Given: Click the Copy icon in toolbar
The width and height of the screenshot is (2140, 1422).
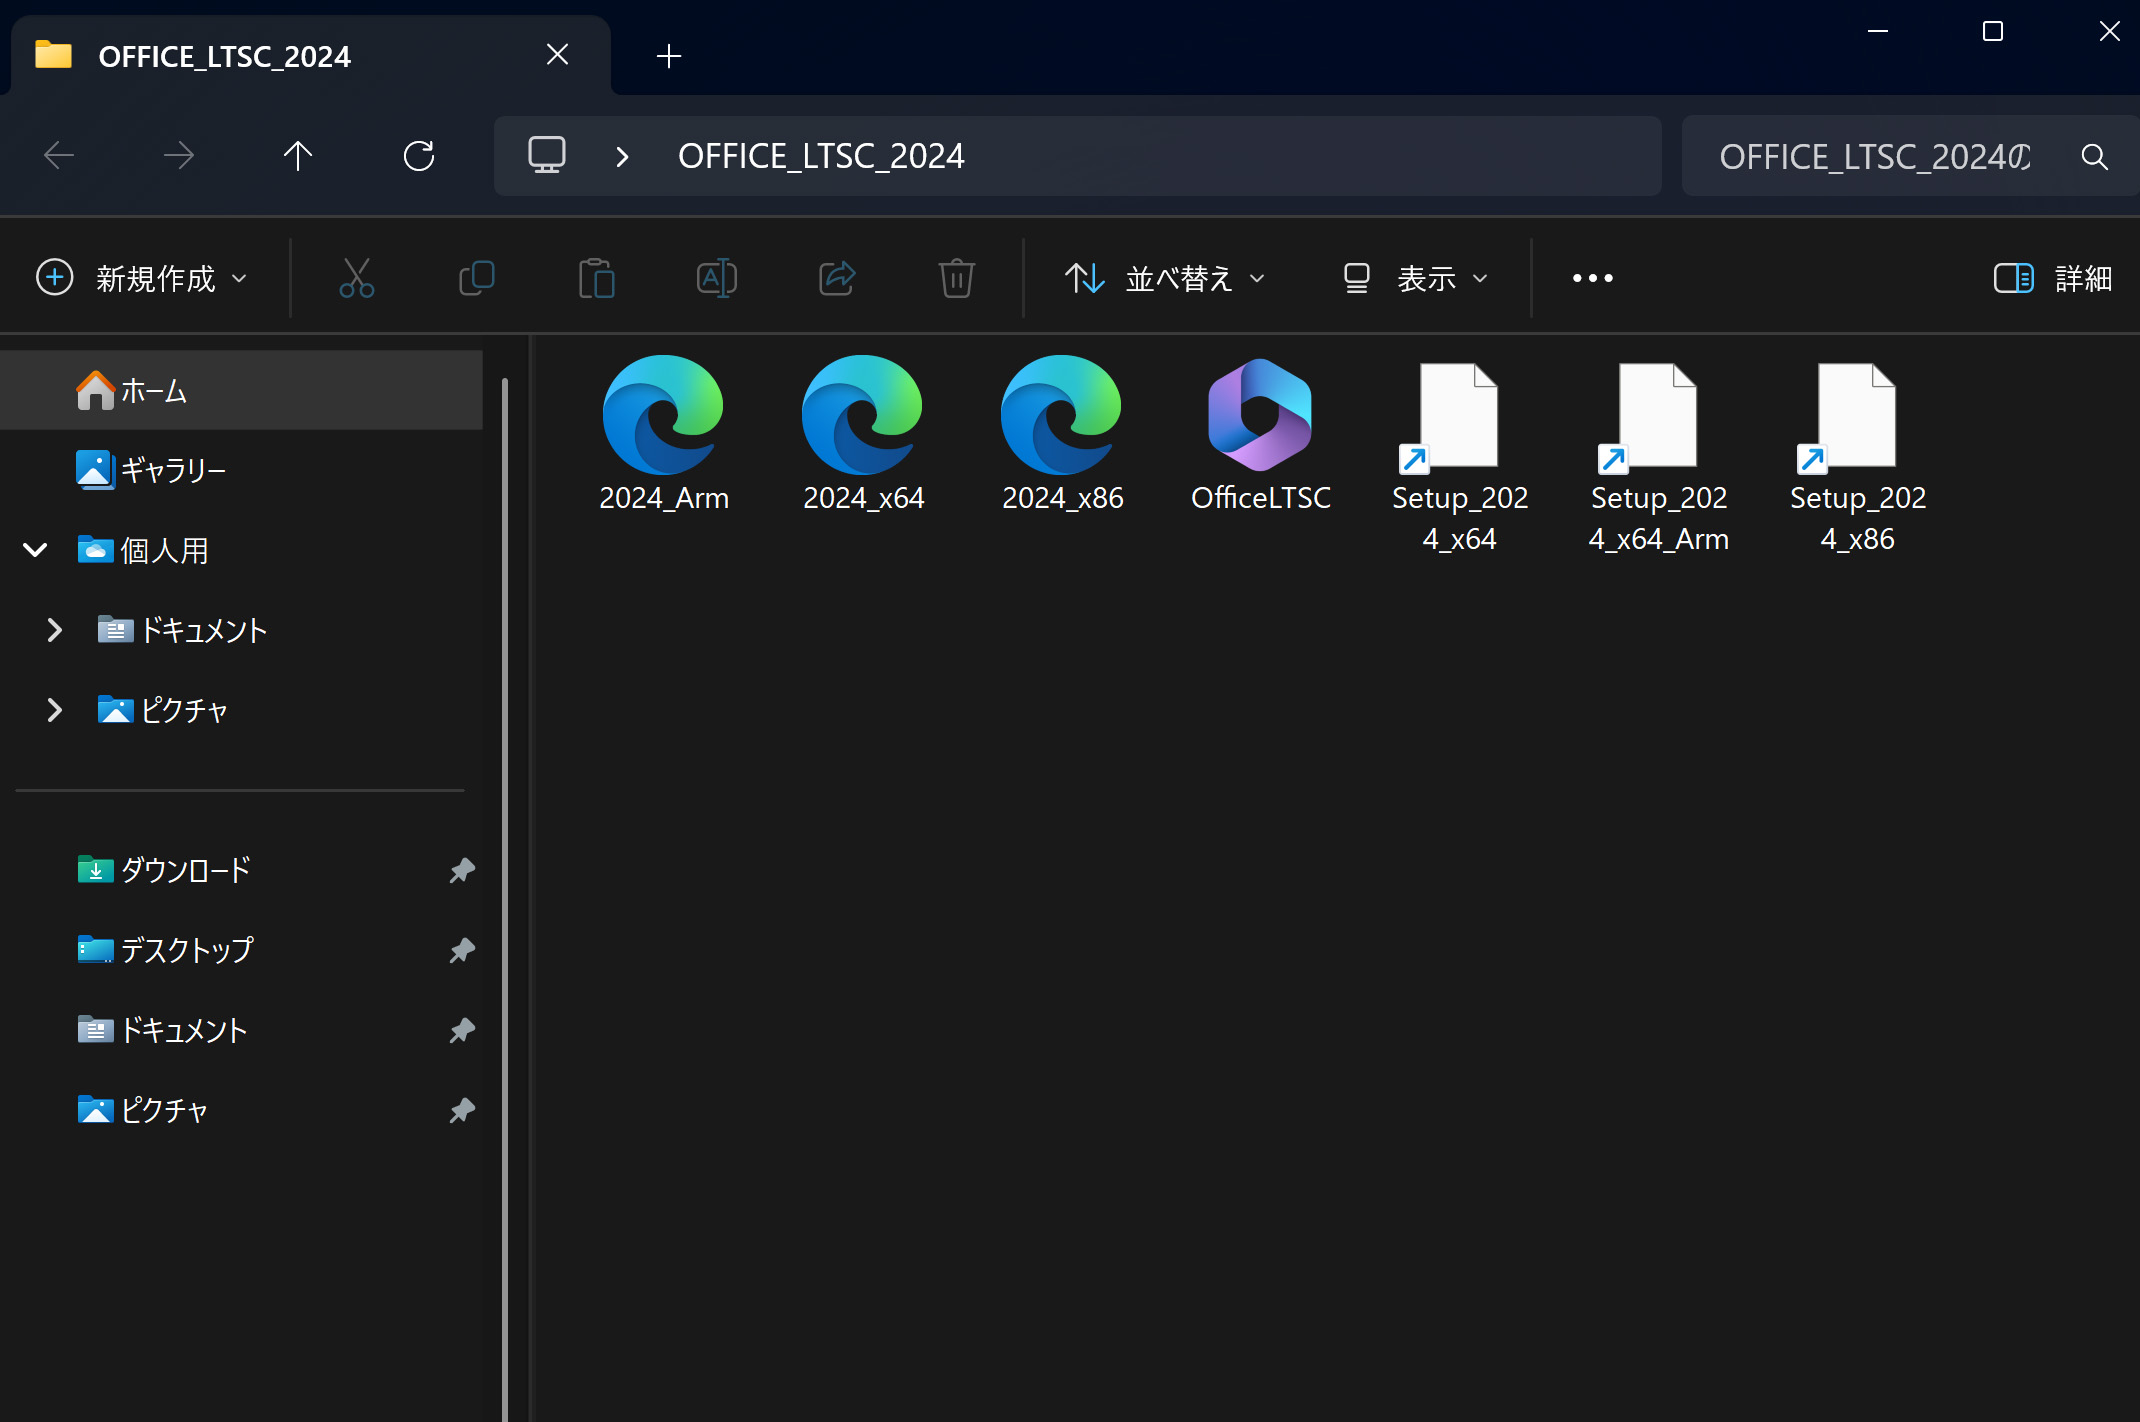Looking at the screenshot, I should click(476, 278).
